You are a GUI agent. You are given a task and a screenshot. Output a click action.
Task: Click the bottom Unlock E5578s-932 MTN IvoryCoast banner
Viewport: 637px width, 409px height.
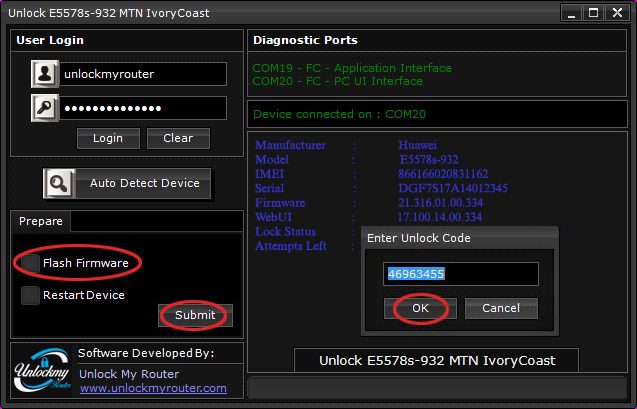(437, 360)
